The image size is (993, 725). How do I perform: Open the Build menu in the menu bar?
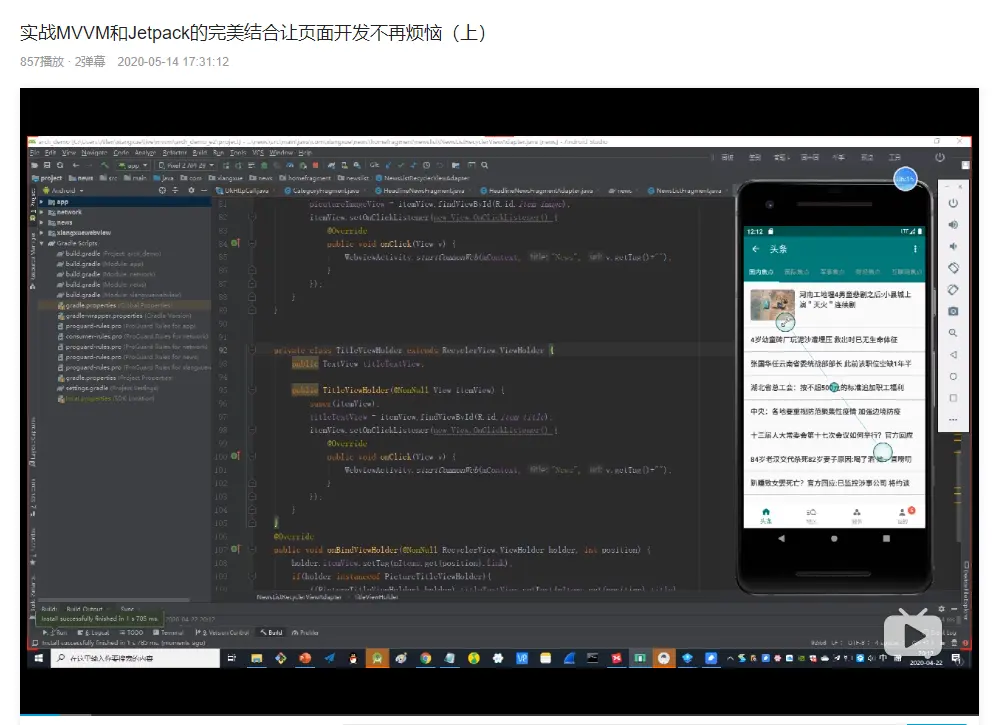point(199,153)
